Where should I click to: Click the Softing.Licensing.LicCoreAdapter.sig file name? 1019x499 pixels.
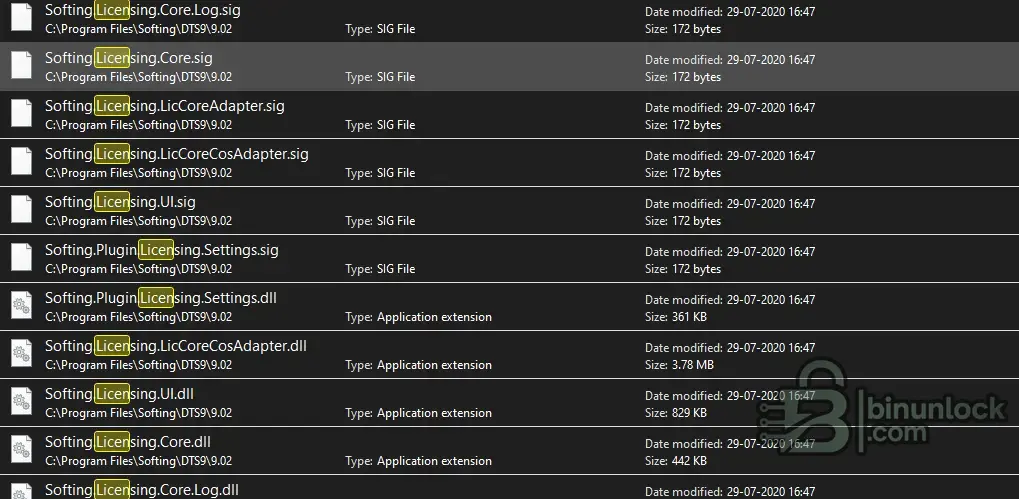pos(164,106)
